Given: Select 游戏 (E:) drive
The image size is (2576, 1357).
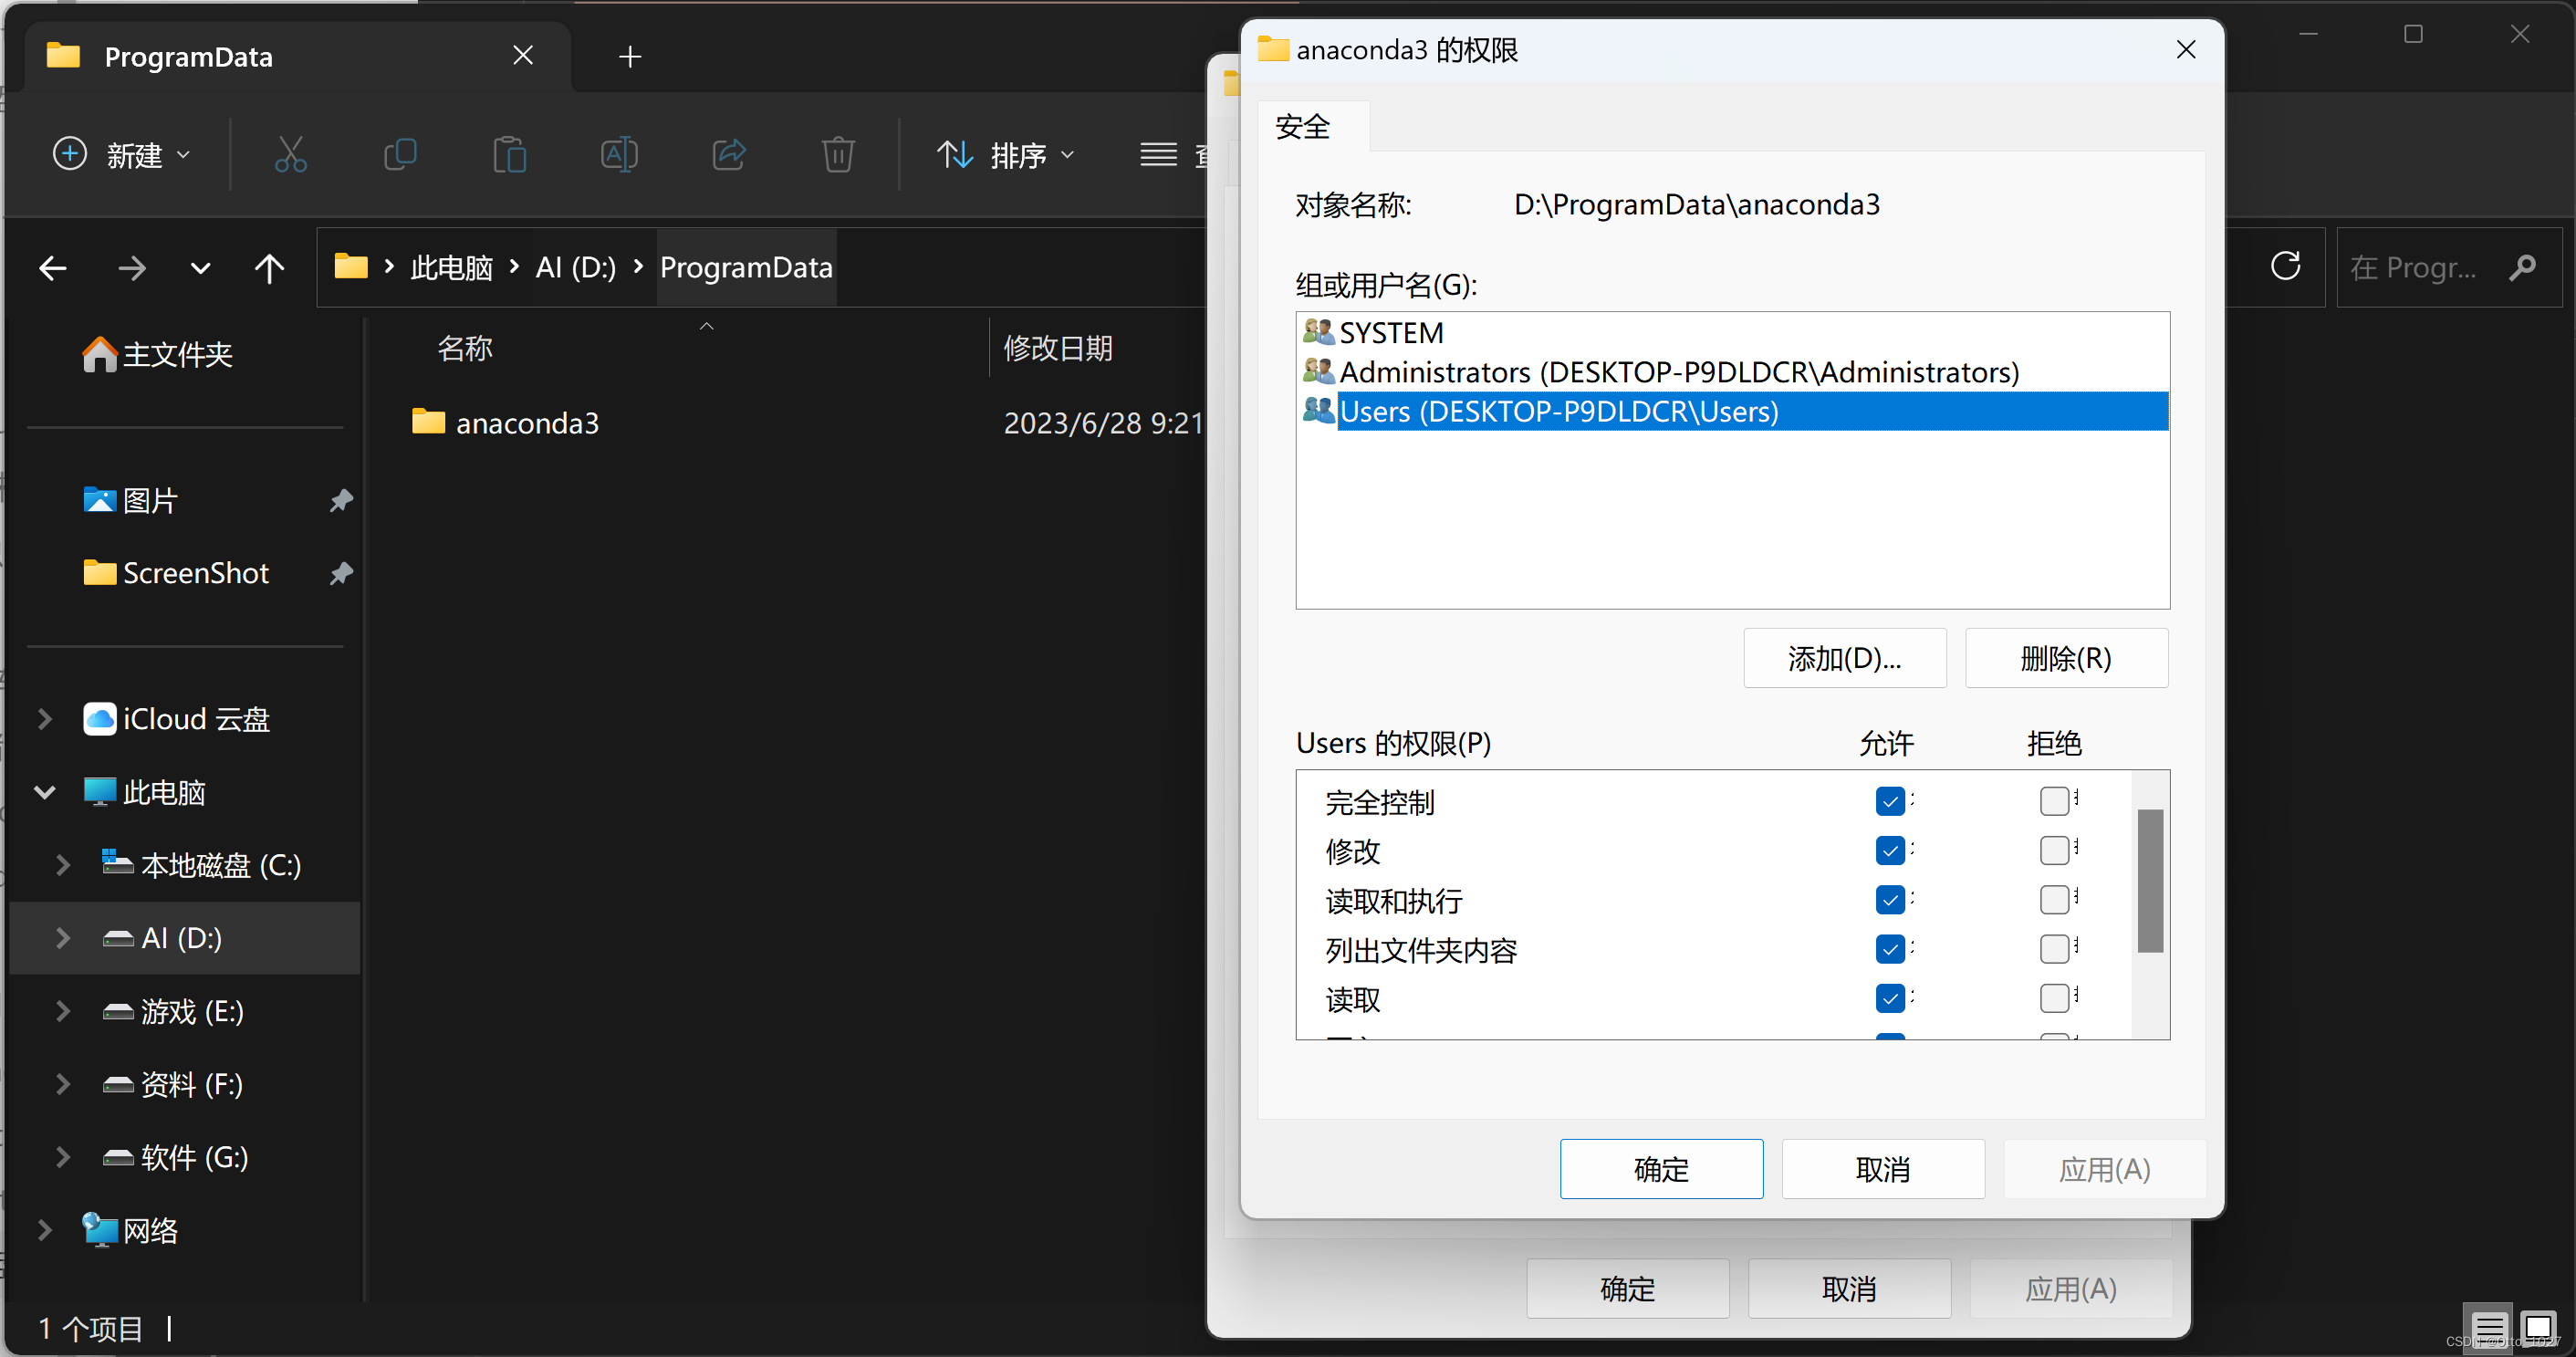Looking at the screenshot, I should 173,1011.
